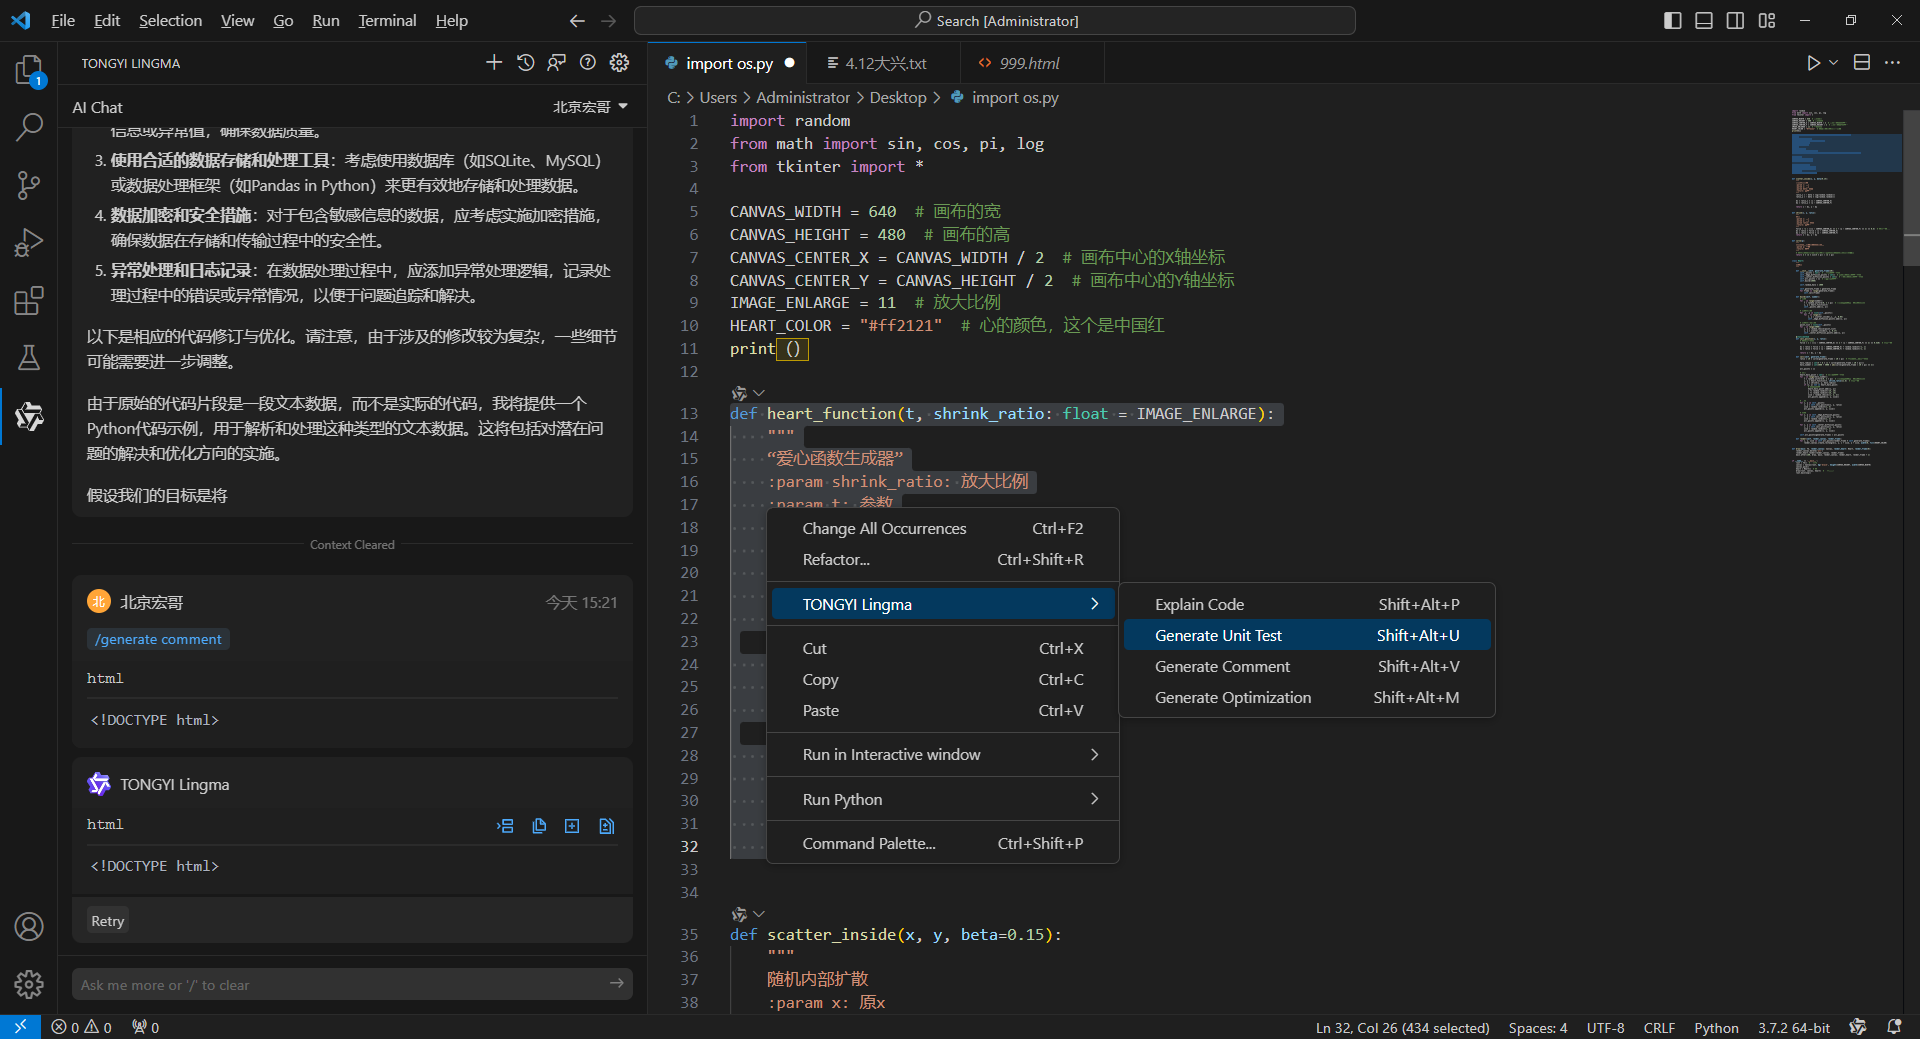Choose Change All Occurrences
Viewport: 1920px width, 1039px height.
point(943,528)
